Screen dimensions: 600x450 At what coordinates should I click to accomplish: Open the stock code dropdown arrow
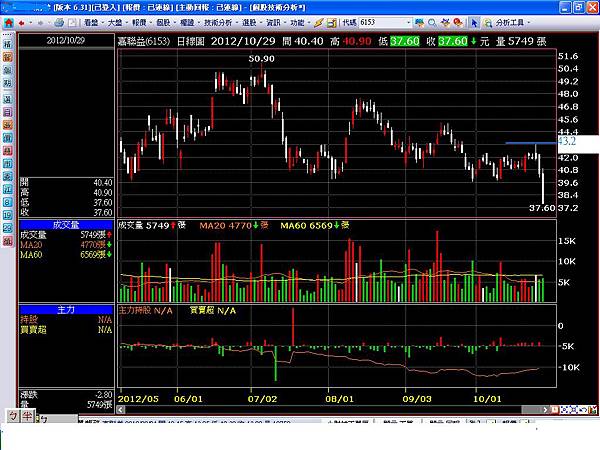pos(408,23)
